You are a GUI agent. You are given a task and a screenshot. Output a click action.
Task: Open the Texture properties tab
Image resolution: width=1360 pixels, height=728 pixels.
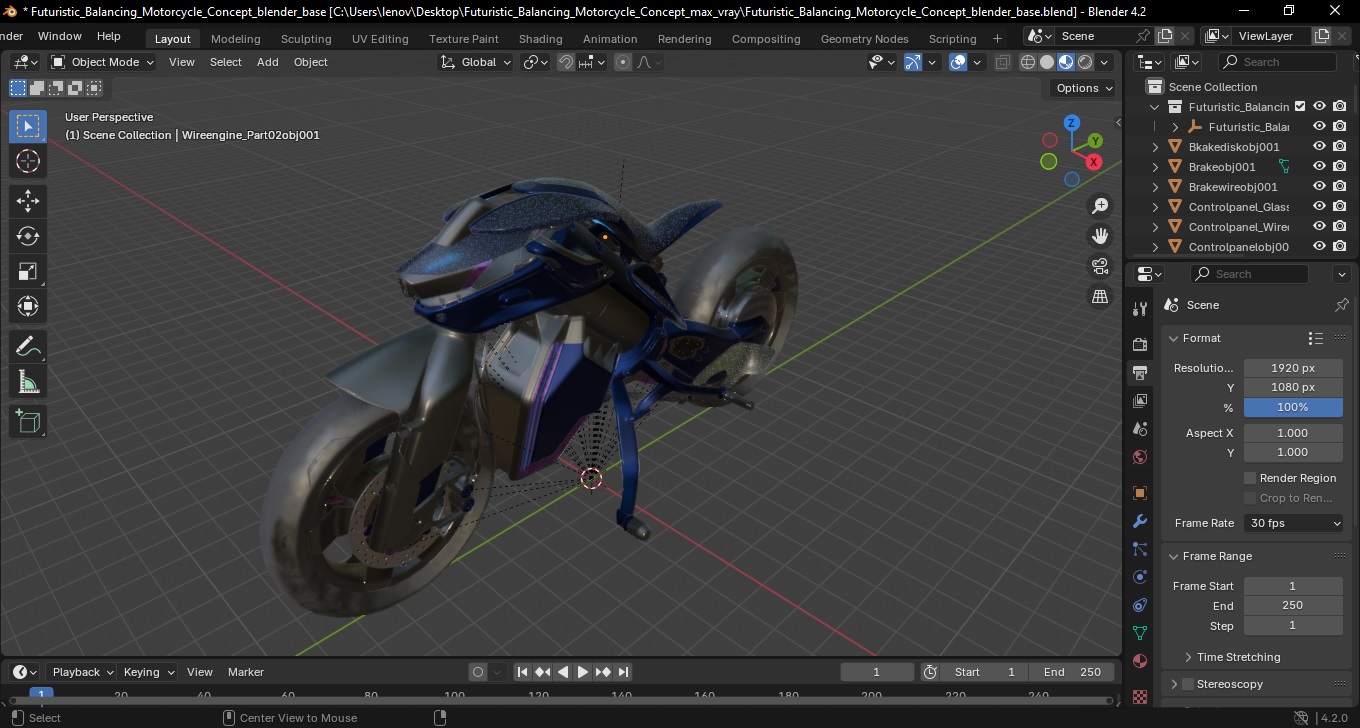click(x=1140, y=695)
